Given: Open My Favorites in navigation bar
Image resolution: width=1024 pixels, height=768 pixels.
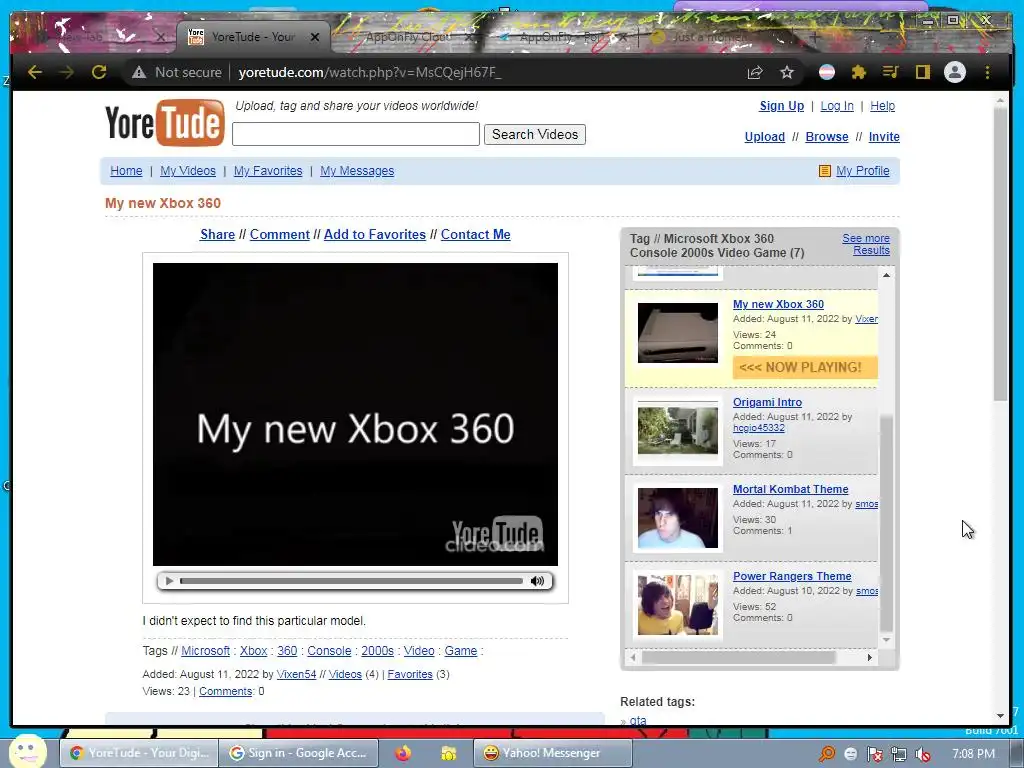Looking at the screenshot, I should 268,170.
